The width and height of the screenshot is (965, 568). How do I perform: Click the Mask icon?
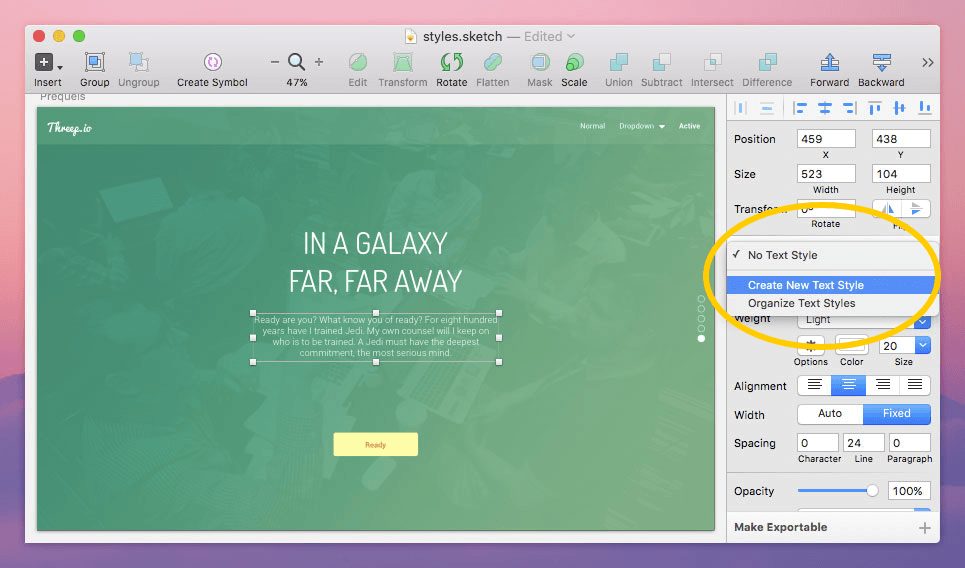pos(540,62)
